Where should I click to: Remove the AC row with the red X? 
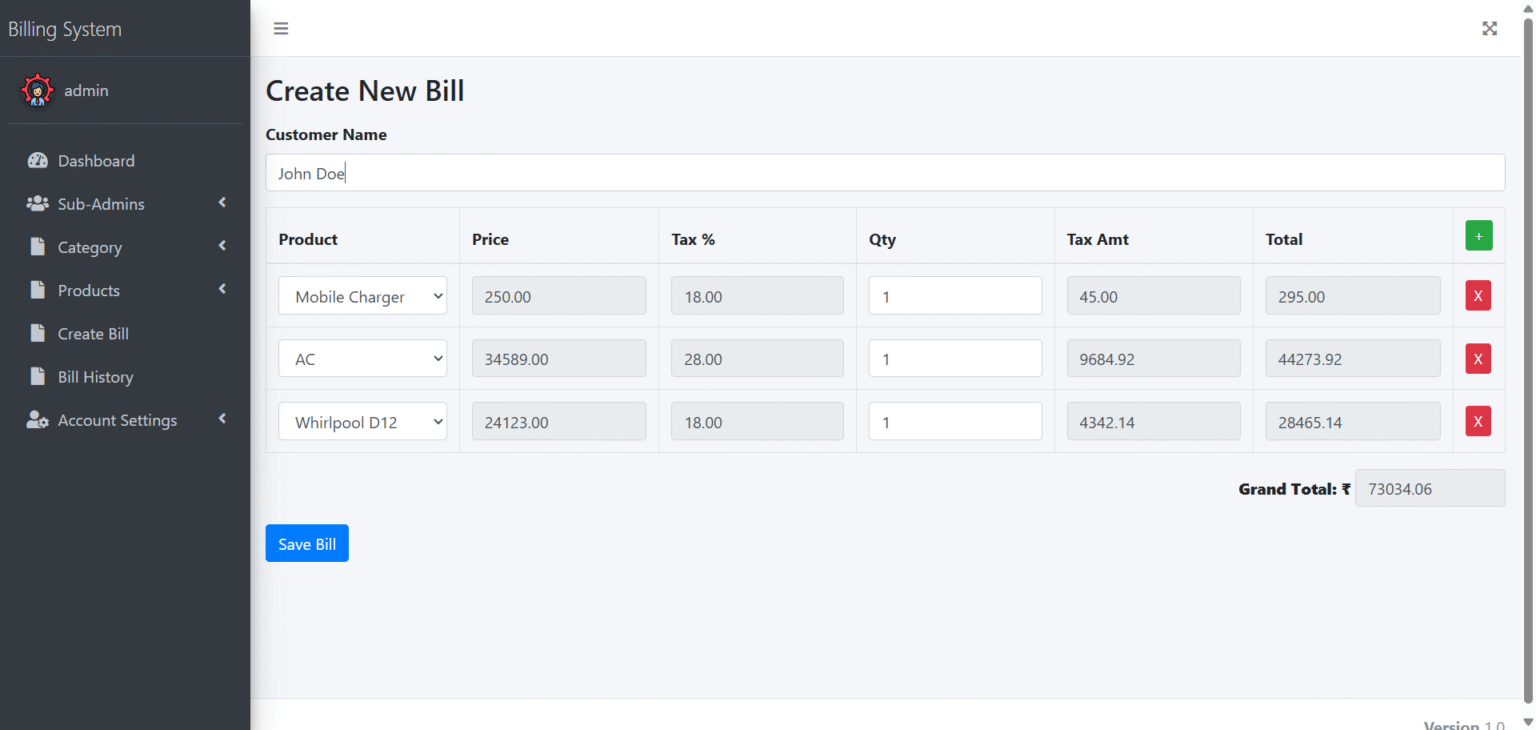tap(1477, 358)
